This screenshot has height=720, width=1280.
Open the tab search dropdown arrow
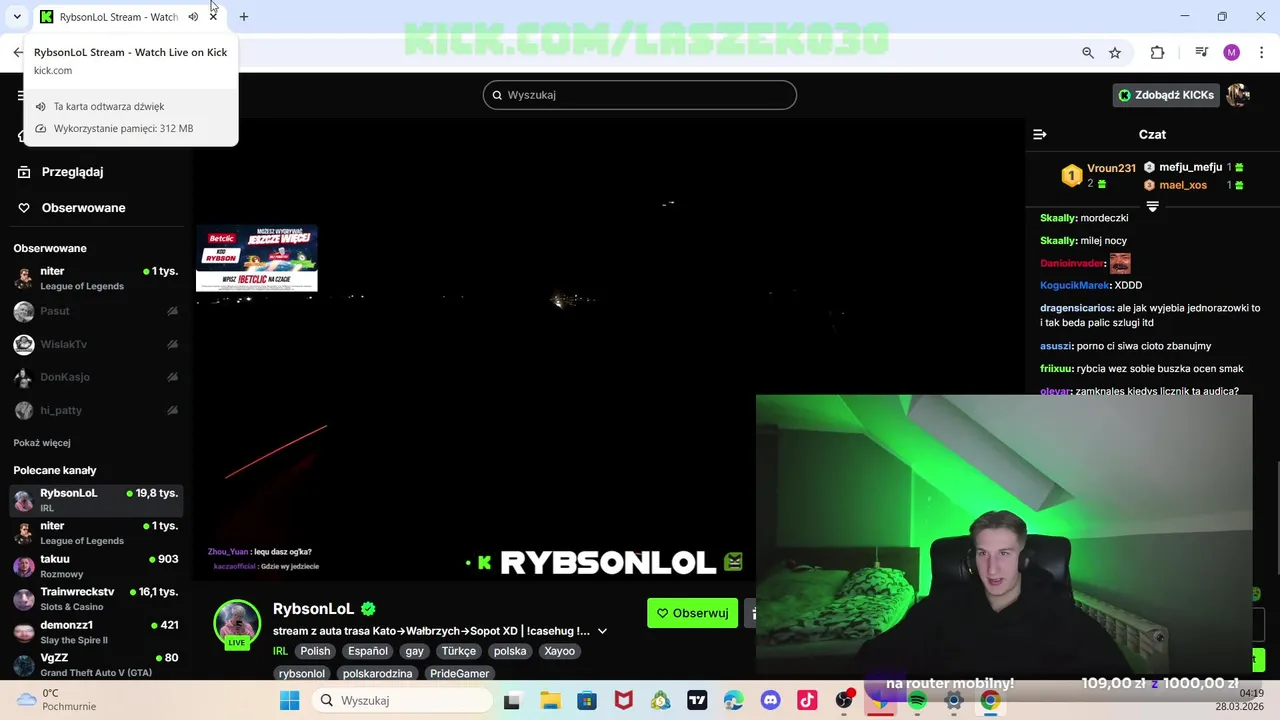[x=17, y=17]
